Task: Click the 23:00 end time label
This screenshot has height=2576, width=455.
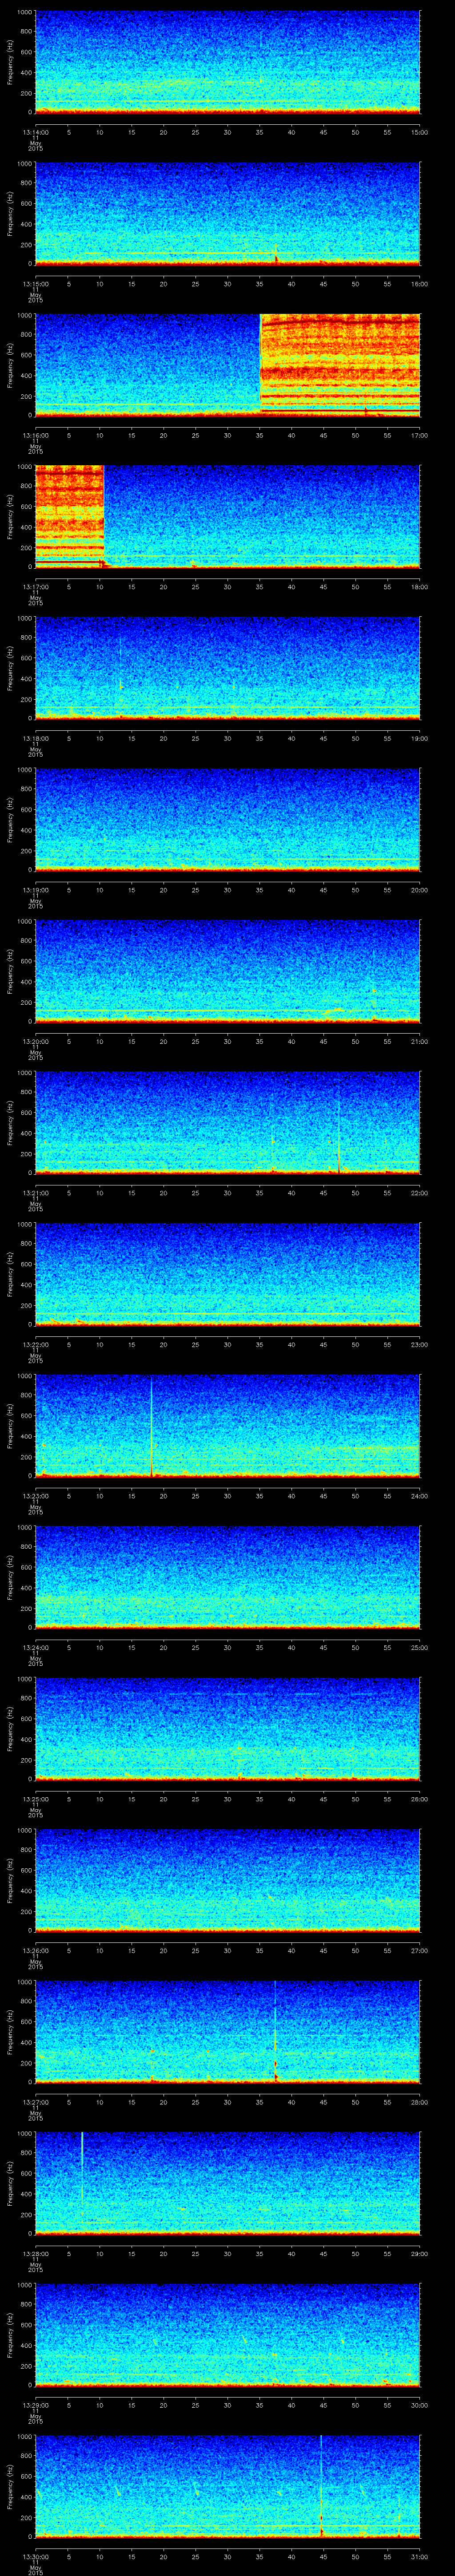Action: click(420, 1344)
